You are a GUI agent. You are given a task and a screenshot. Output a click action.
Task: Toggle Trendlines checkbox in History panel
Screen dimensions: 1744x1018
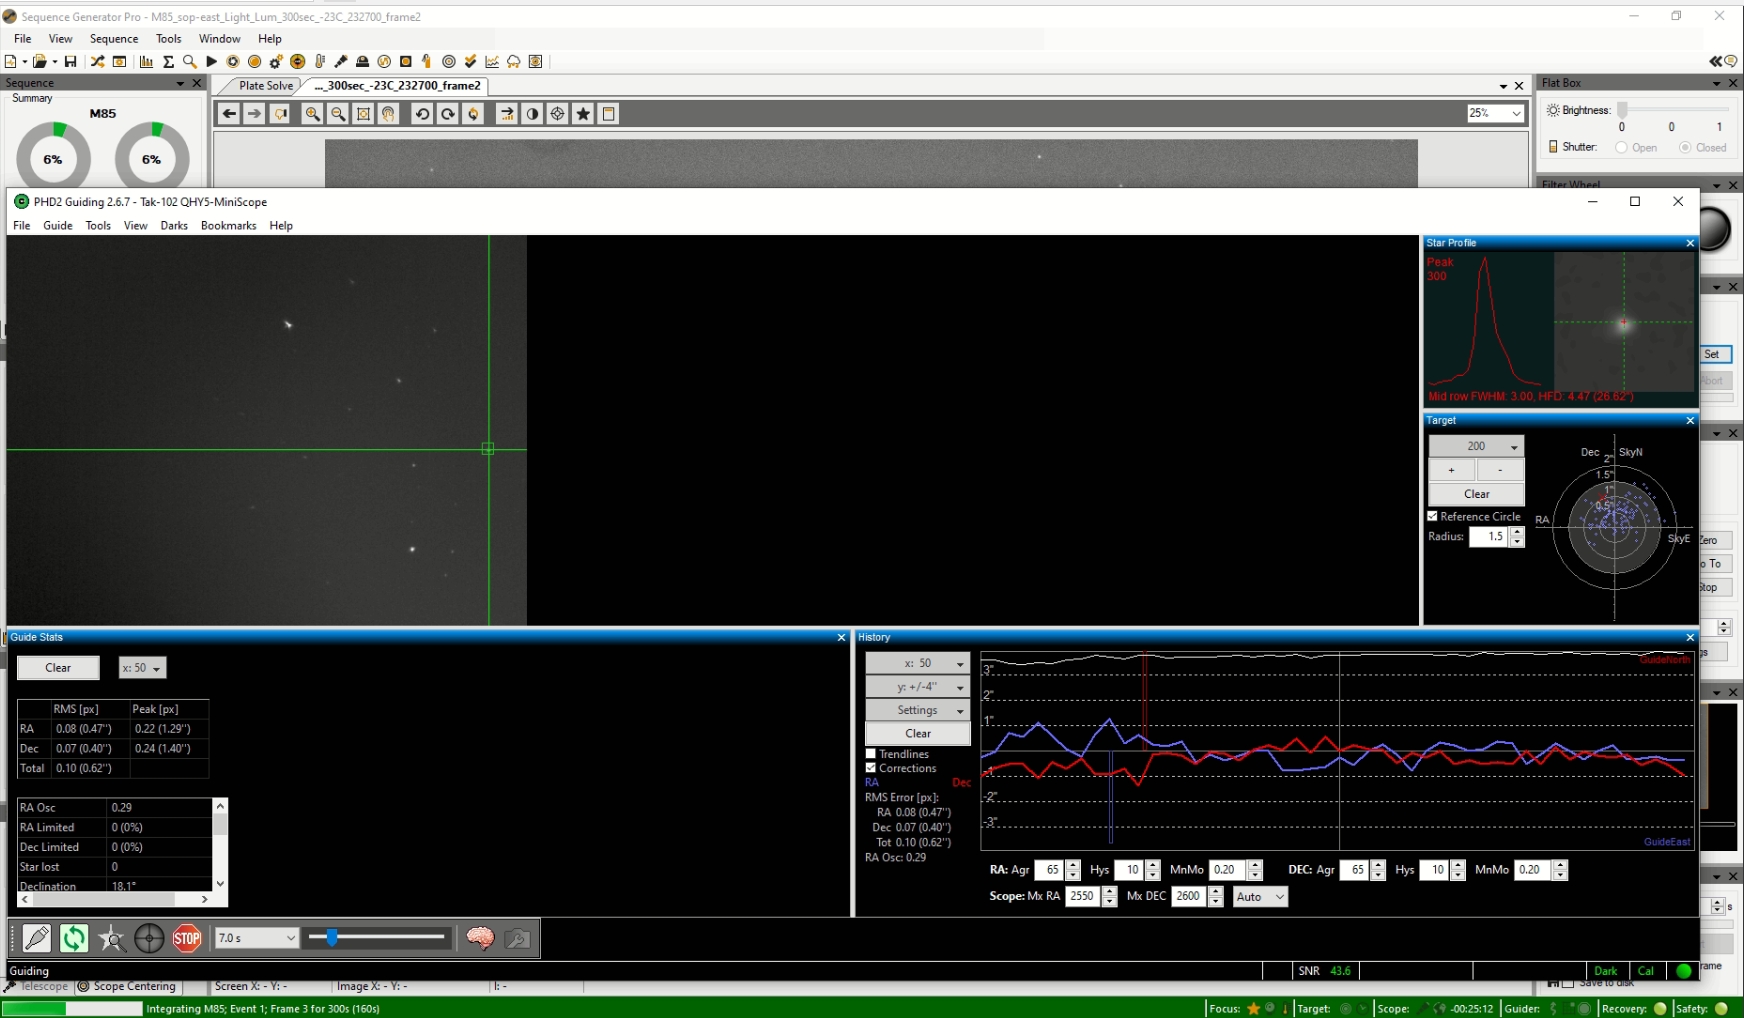tap(871, 754)
